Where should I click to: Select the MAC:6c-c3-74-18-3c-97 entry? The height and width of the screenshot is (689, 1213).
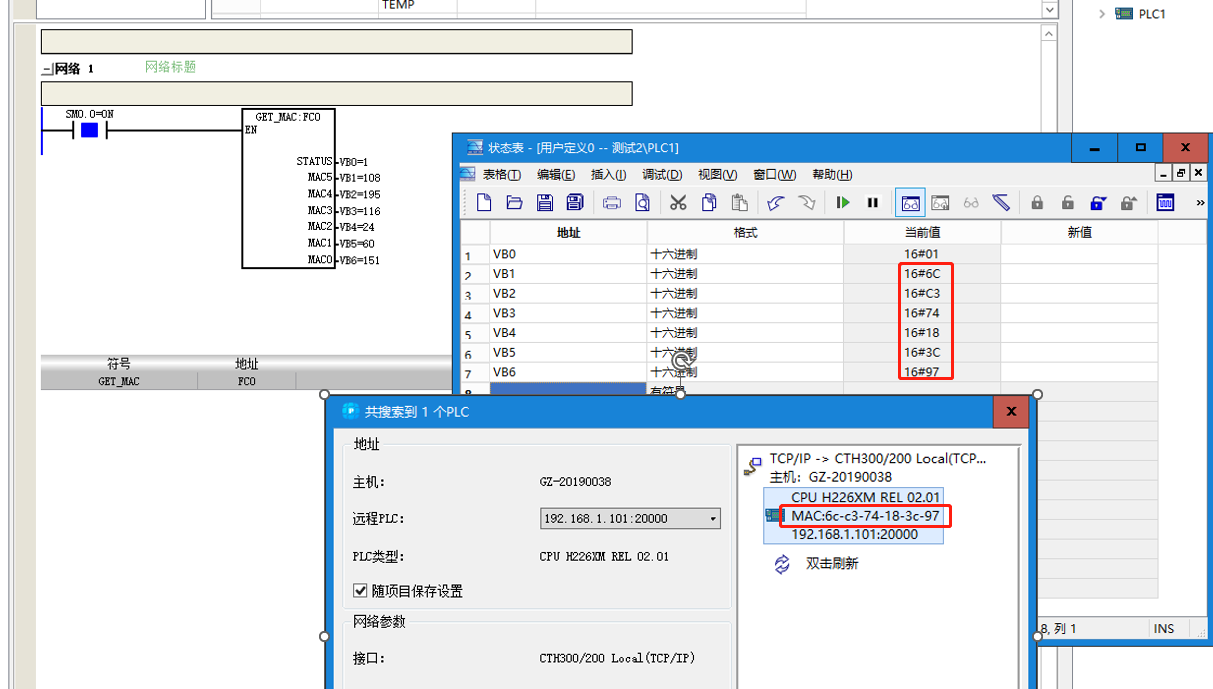tap(865, 516)
